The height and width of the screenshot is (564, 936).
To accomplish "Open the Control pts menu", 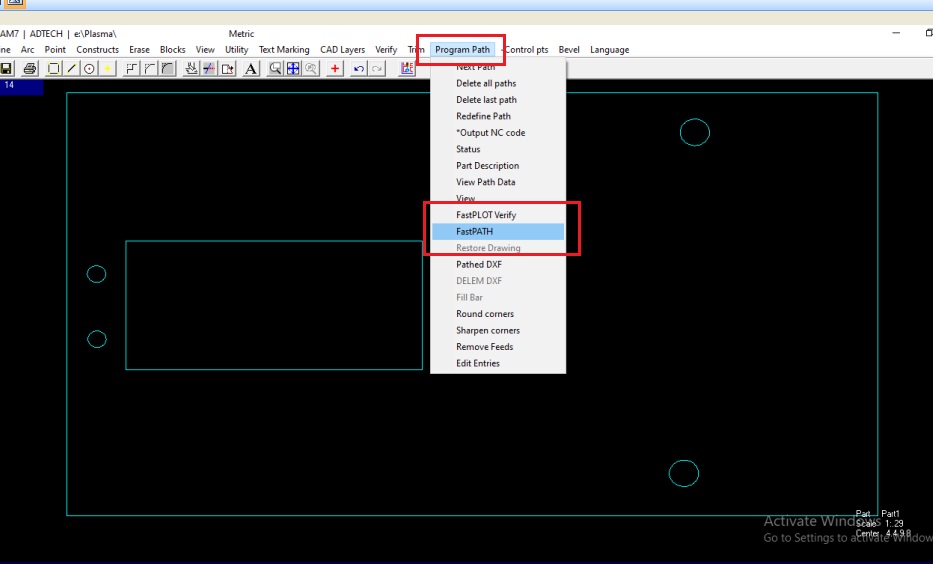I will pyautogui.click(x=525, y=50).
